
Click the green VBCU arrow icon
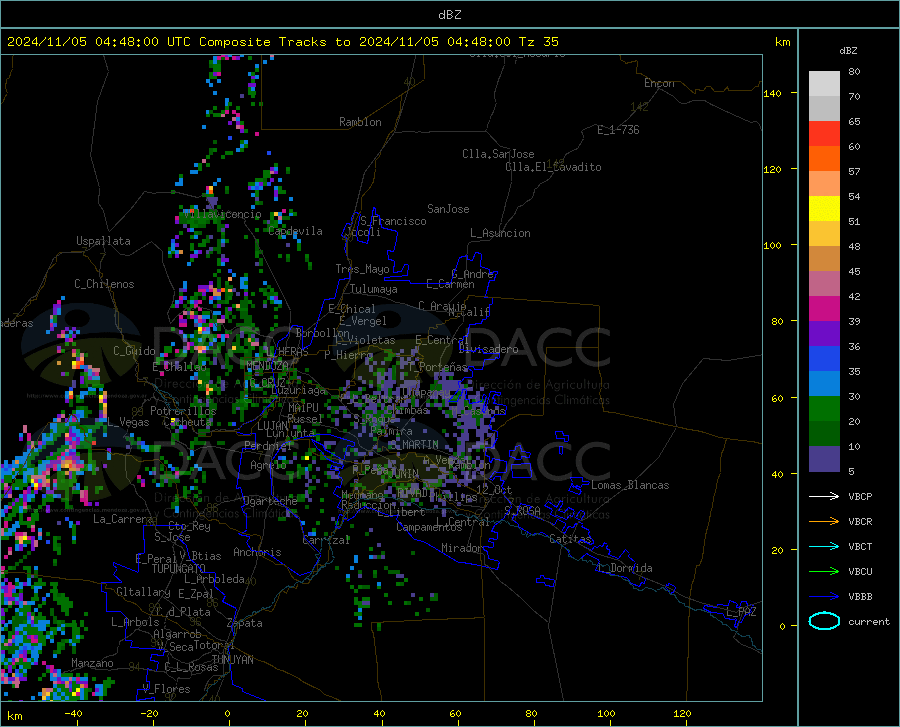click(x=824, y=572)
